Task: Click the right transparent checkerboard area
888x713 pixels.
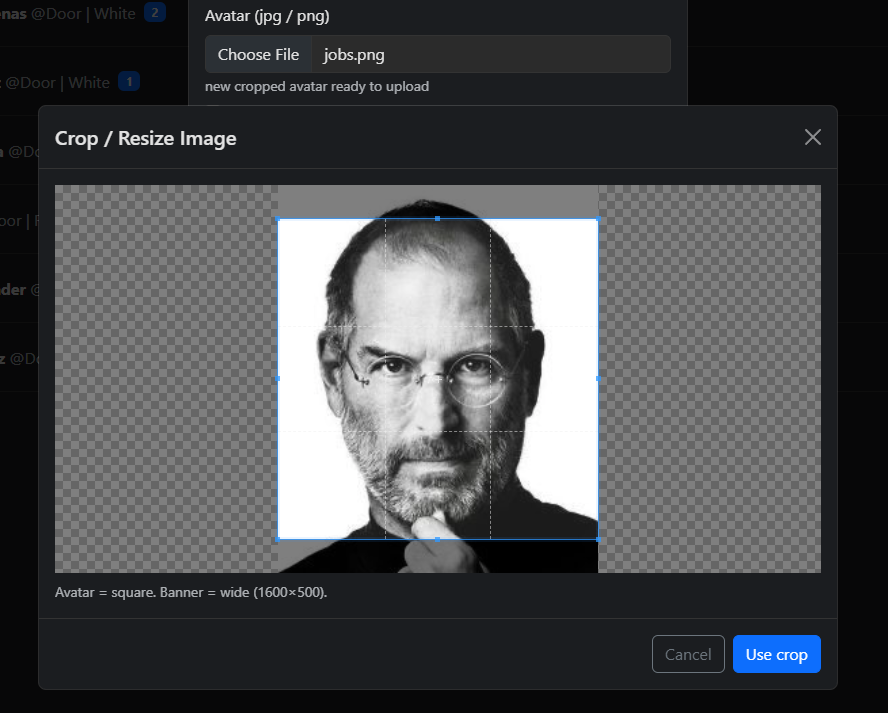Action: [x=709, y=379]
